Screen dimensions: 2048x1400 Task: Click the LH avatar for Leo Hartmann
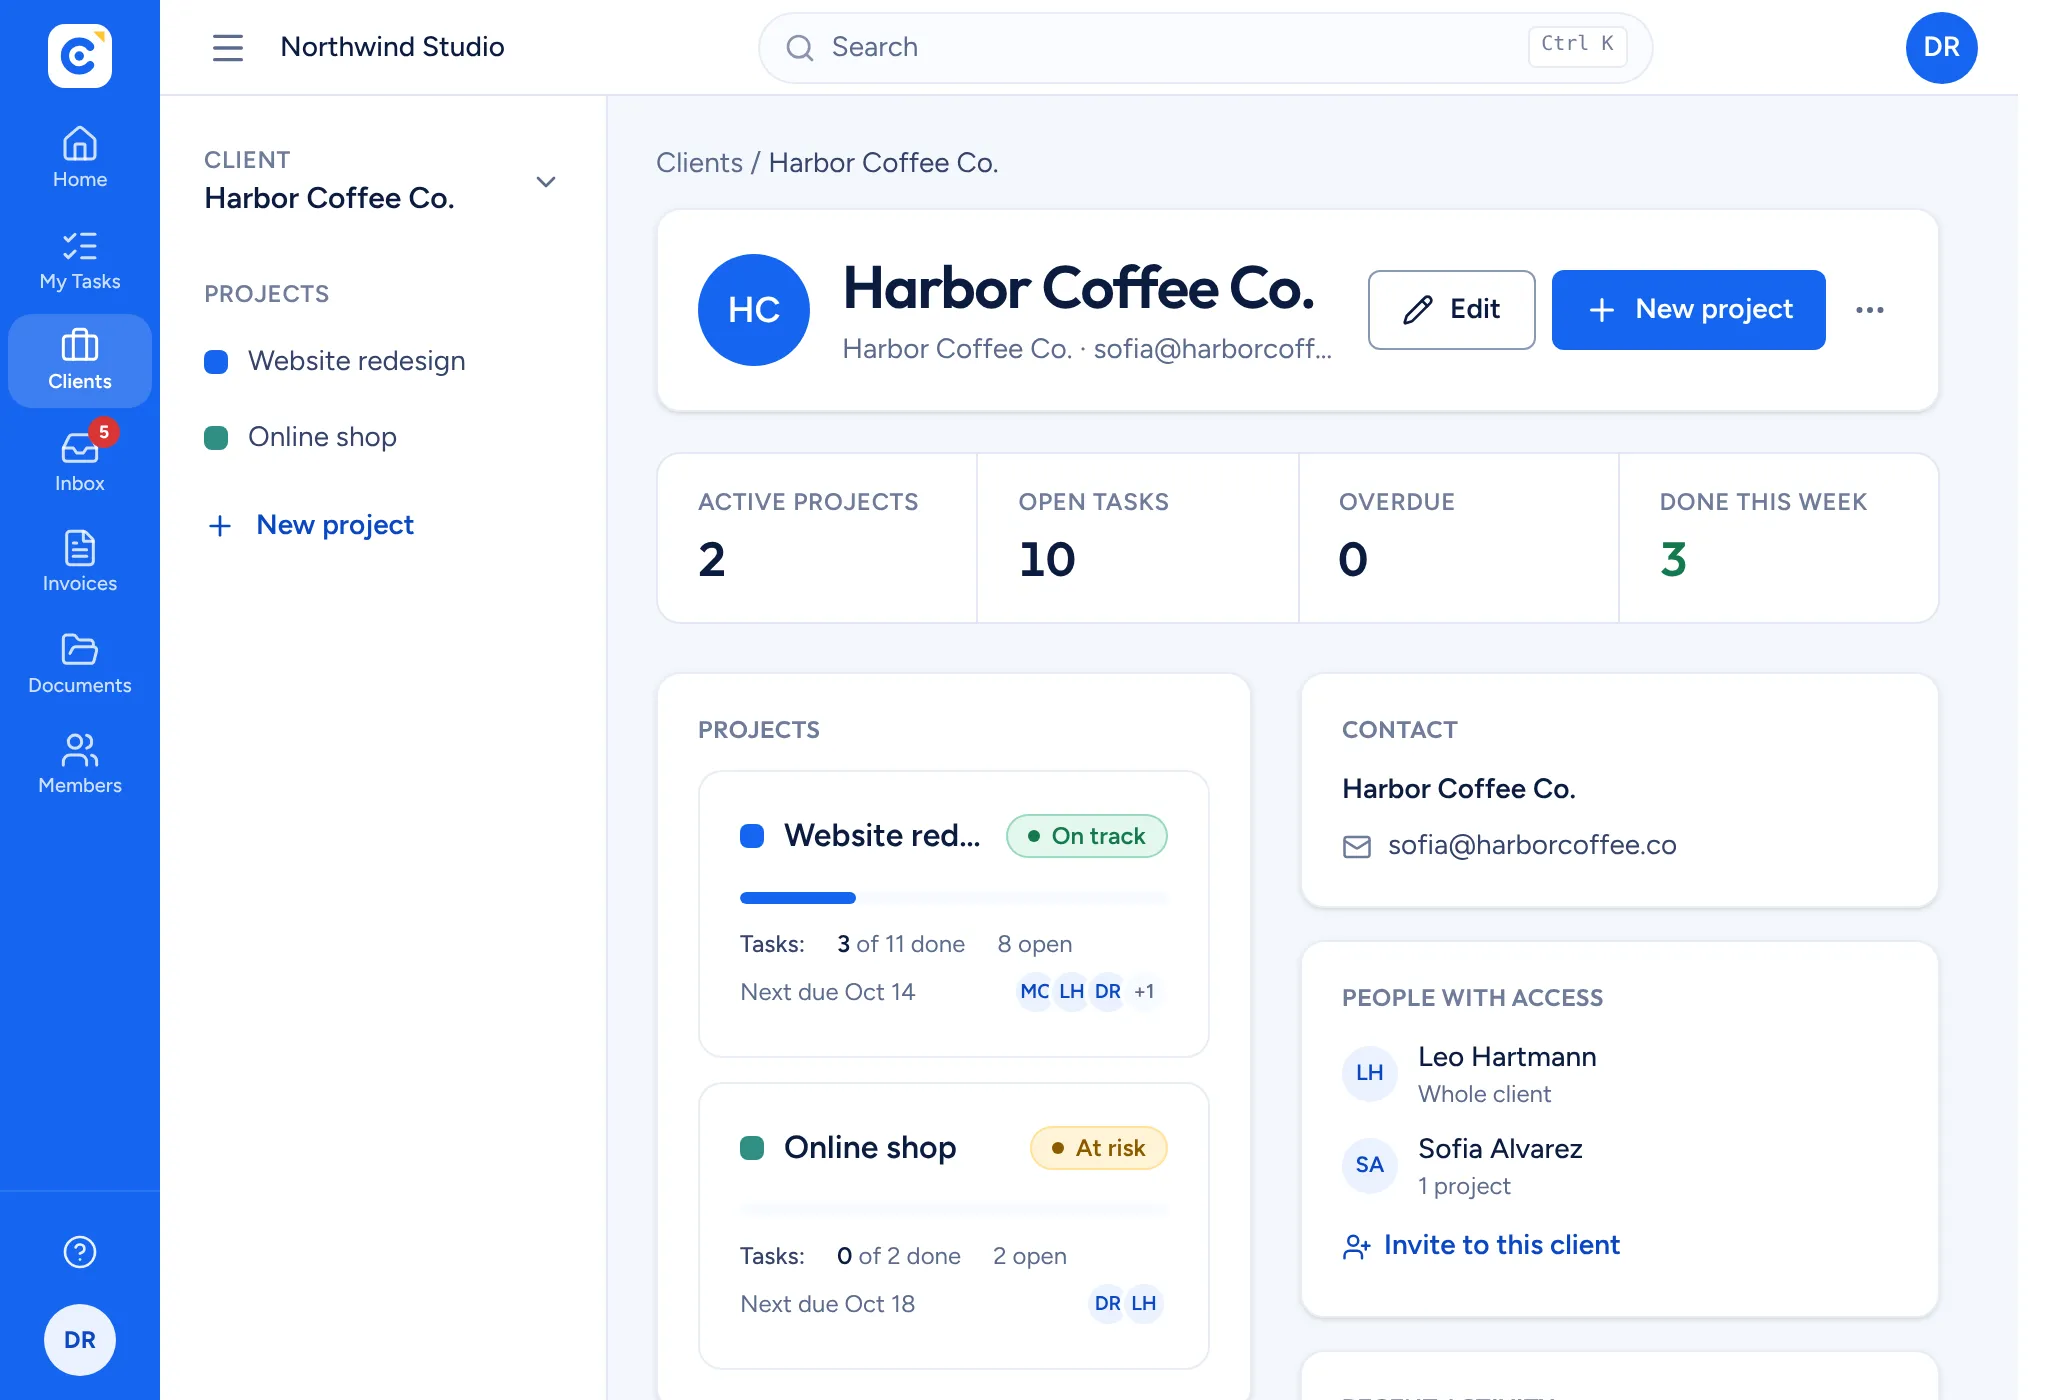pos(1370,1073)
